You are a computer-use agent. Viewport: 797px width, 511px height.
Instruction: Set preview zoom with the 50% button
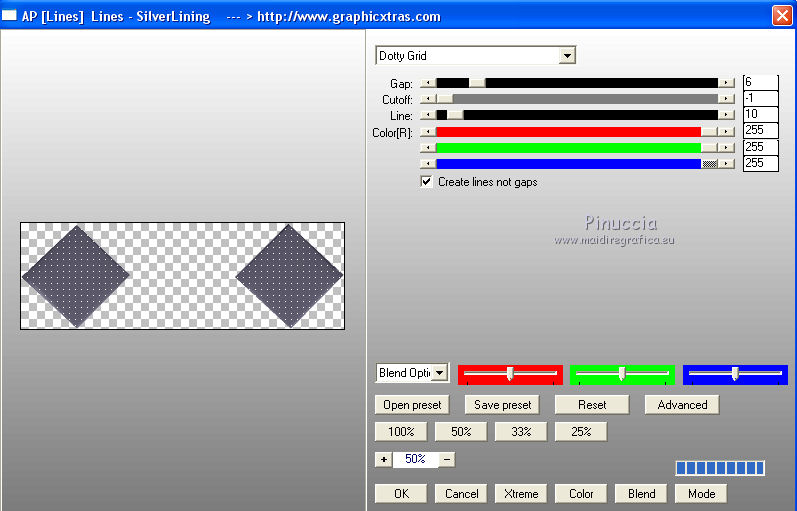point(461,432)
